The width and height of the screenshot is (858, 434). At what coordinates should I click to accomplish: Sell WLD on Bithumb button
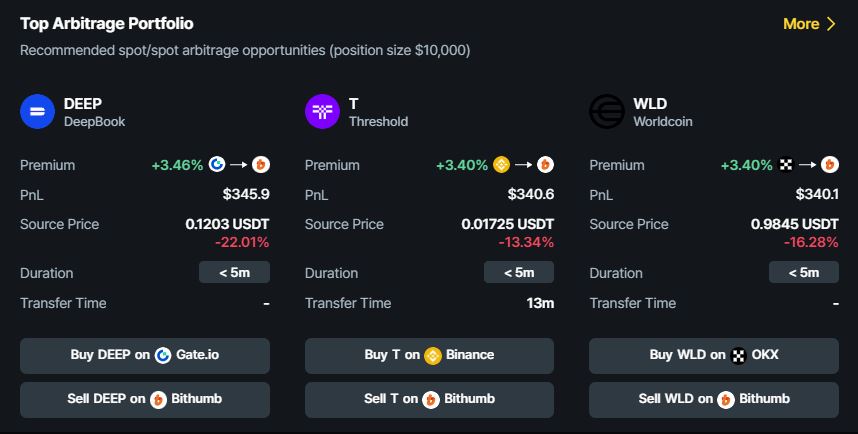click(714, 400)
